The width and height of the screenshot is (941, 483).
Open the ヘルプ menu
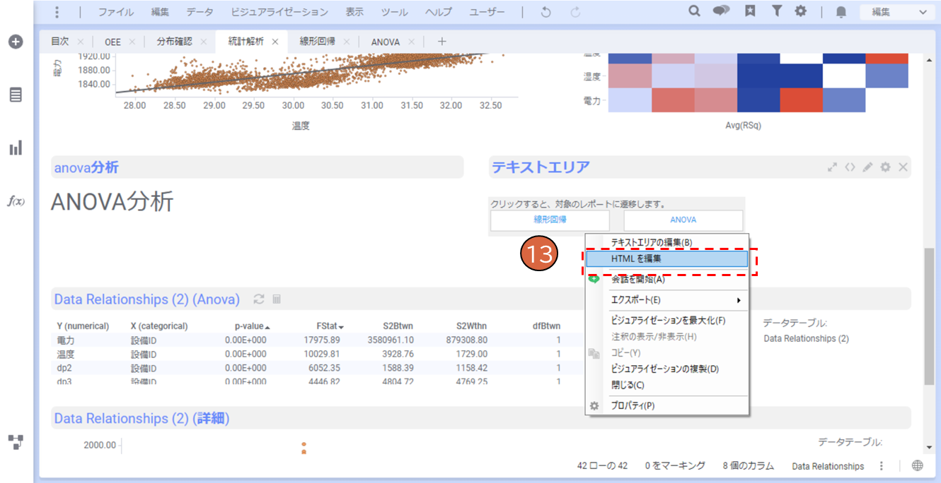point(438,12)
